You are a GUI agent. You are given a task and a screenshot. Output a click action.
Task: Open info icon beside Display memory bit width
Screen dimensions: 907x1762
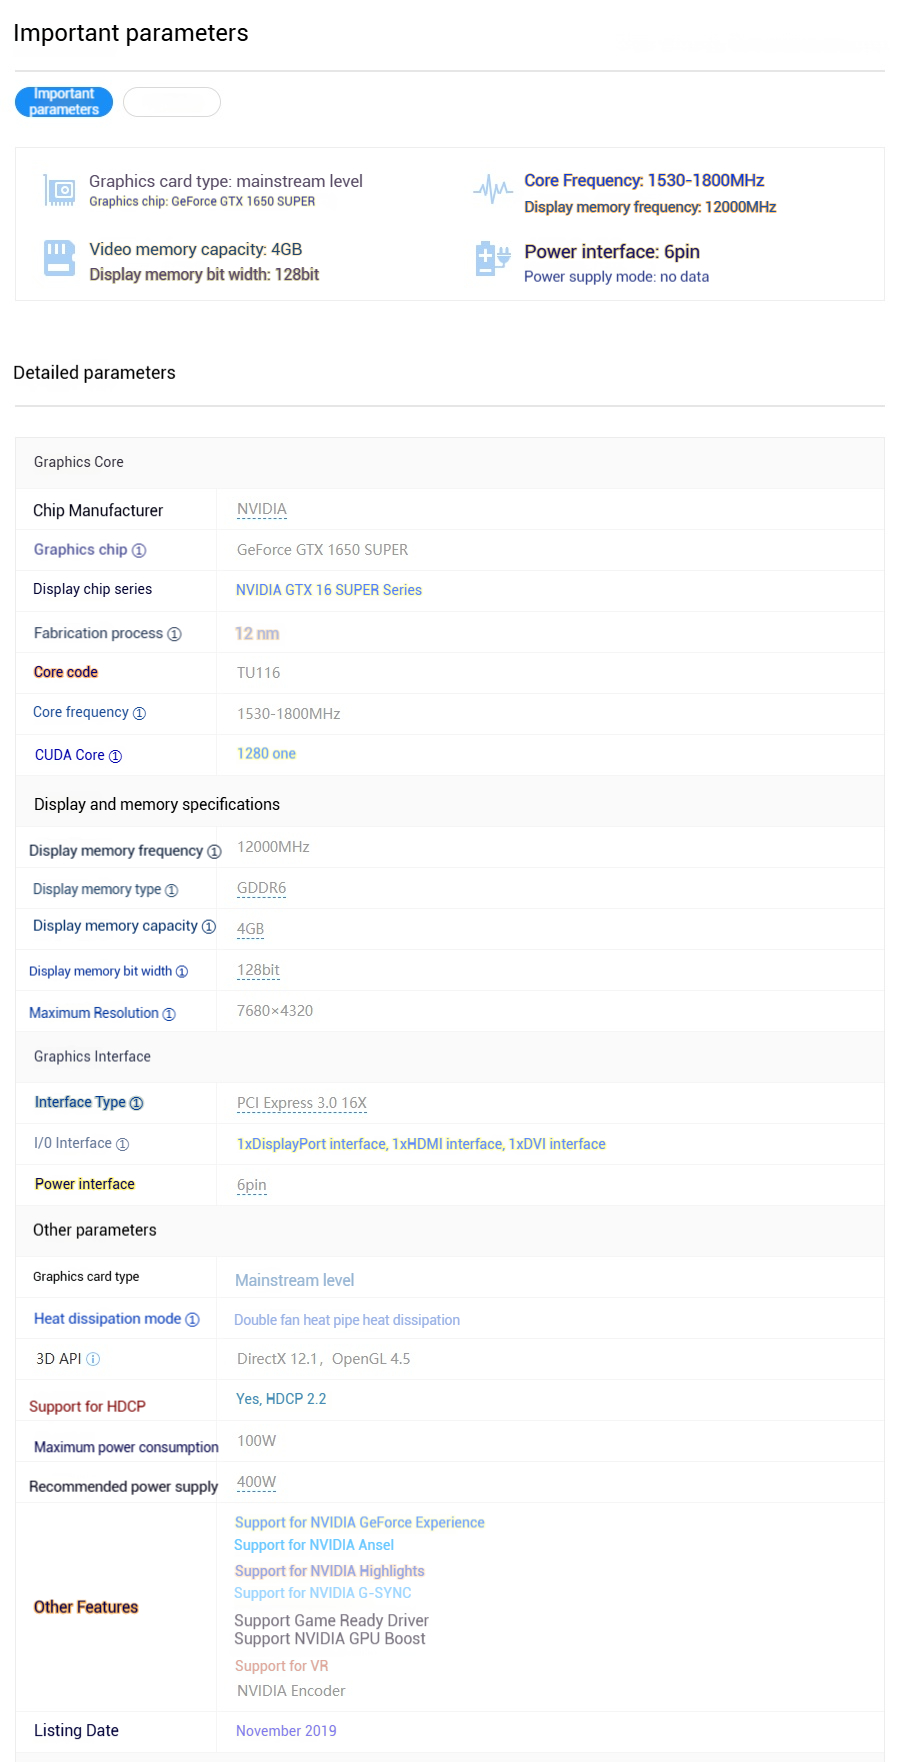tap(182, 972)
